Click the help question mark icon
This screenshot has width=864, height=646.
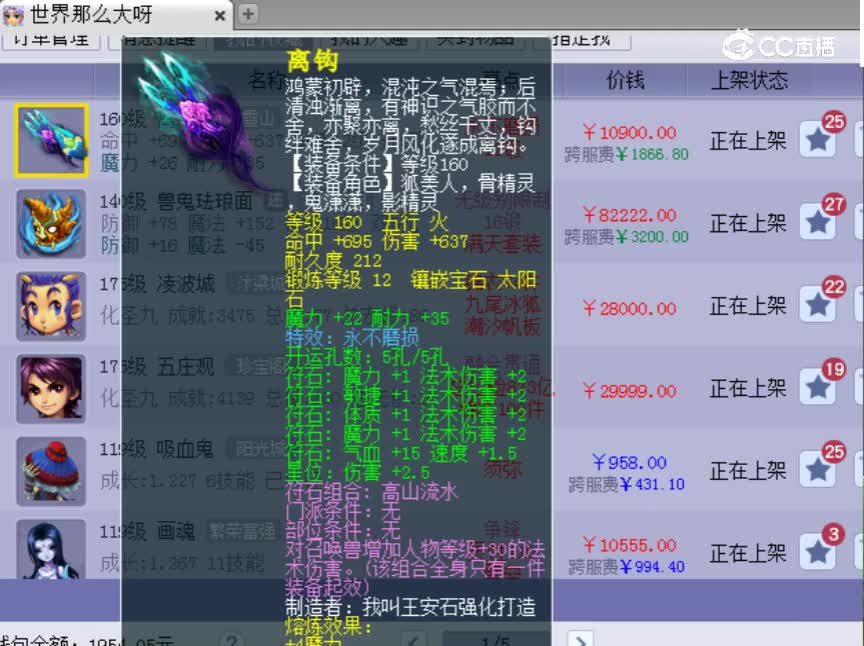tap(232, 640)
